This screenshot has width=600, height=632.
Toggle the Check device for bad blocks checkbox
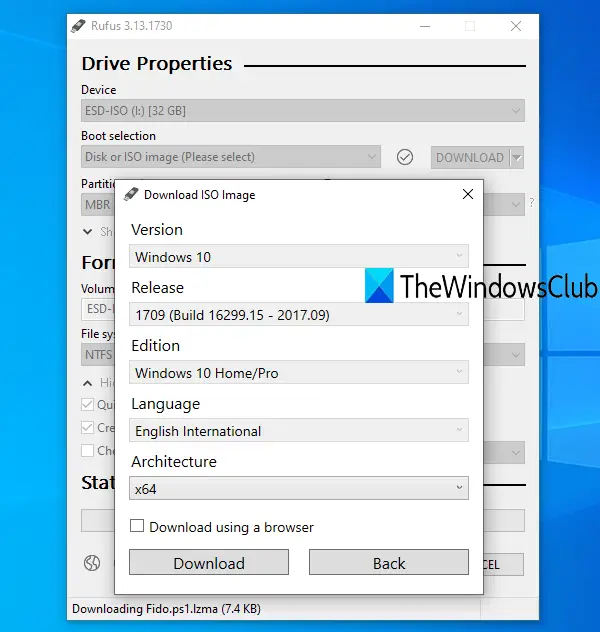coord(87,450)
